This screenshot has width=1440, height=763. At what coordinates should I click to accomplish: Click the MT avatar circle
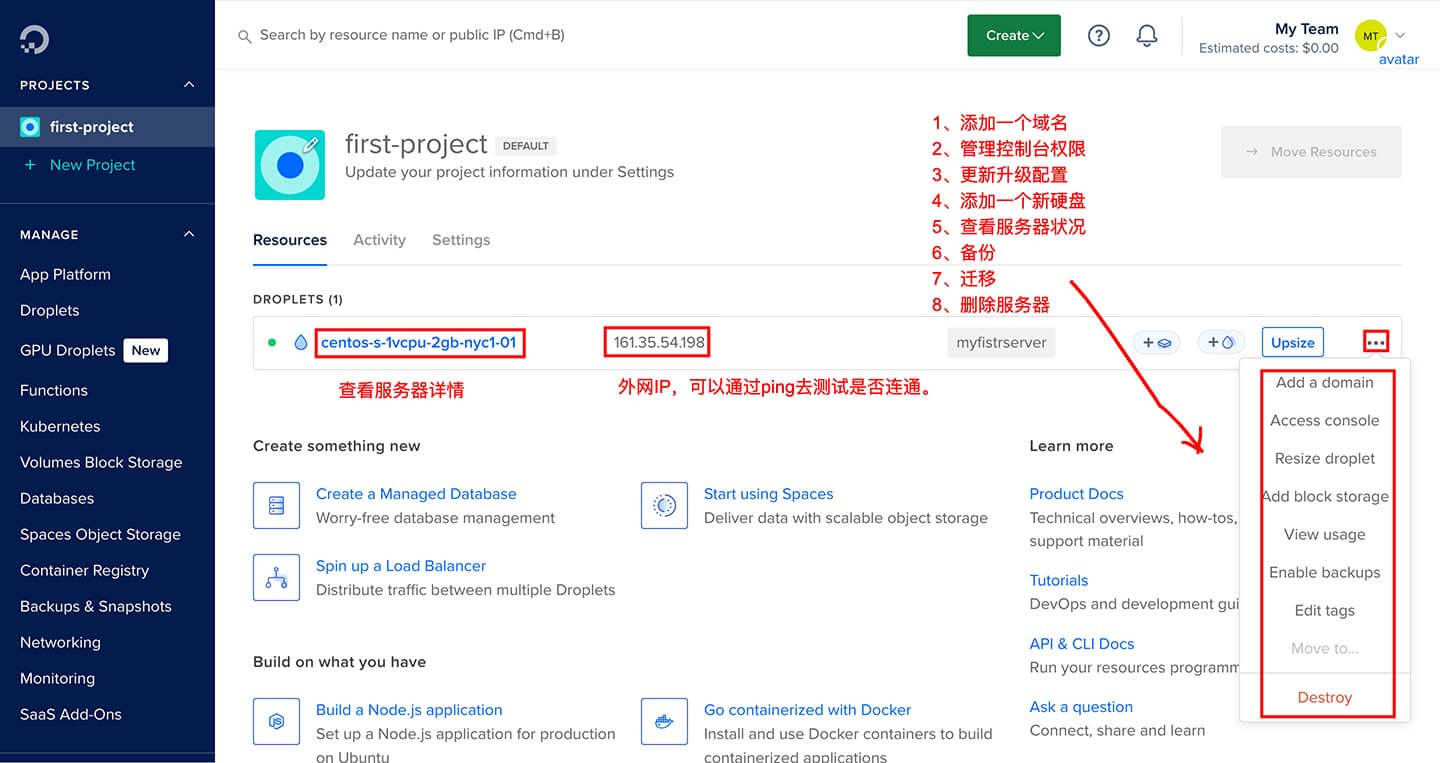click(1370, 36)
